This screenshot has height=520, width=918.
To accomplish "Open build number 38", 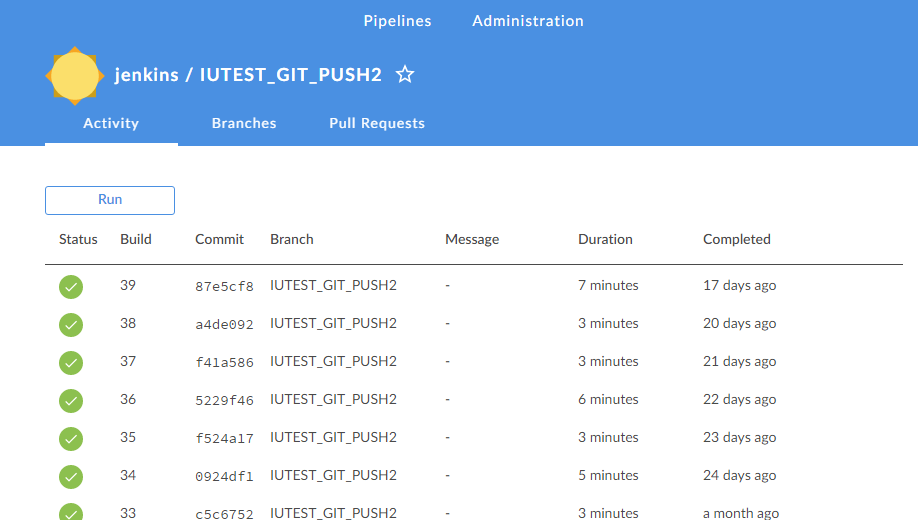I will tap(128, 323).
